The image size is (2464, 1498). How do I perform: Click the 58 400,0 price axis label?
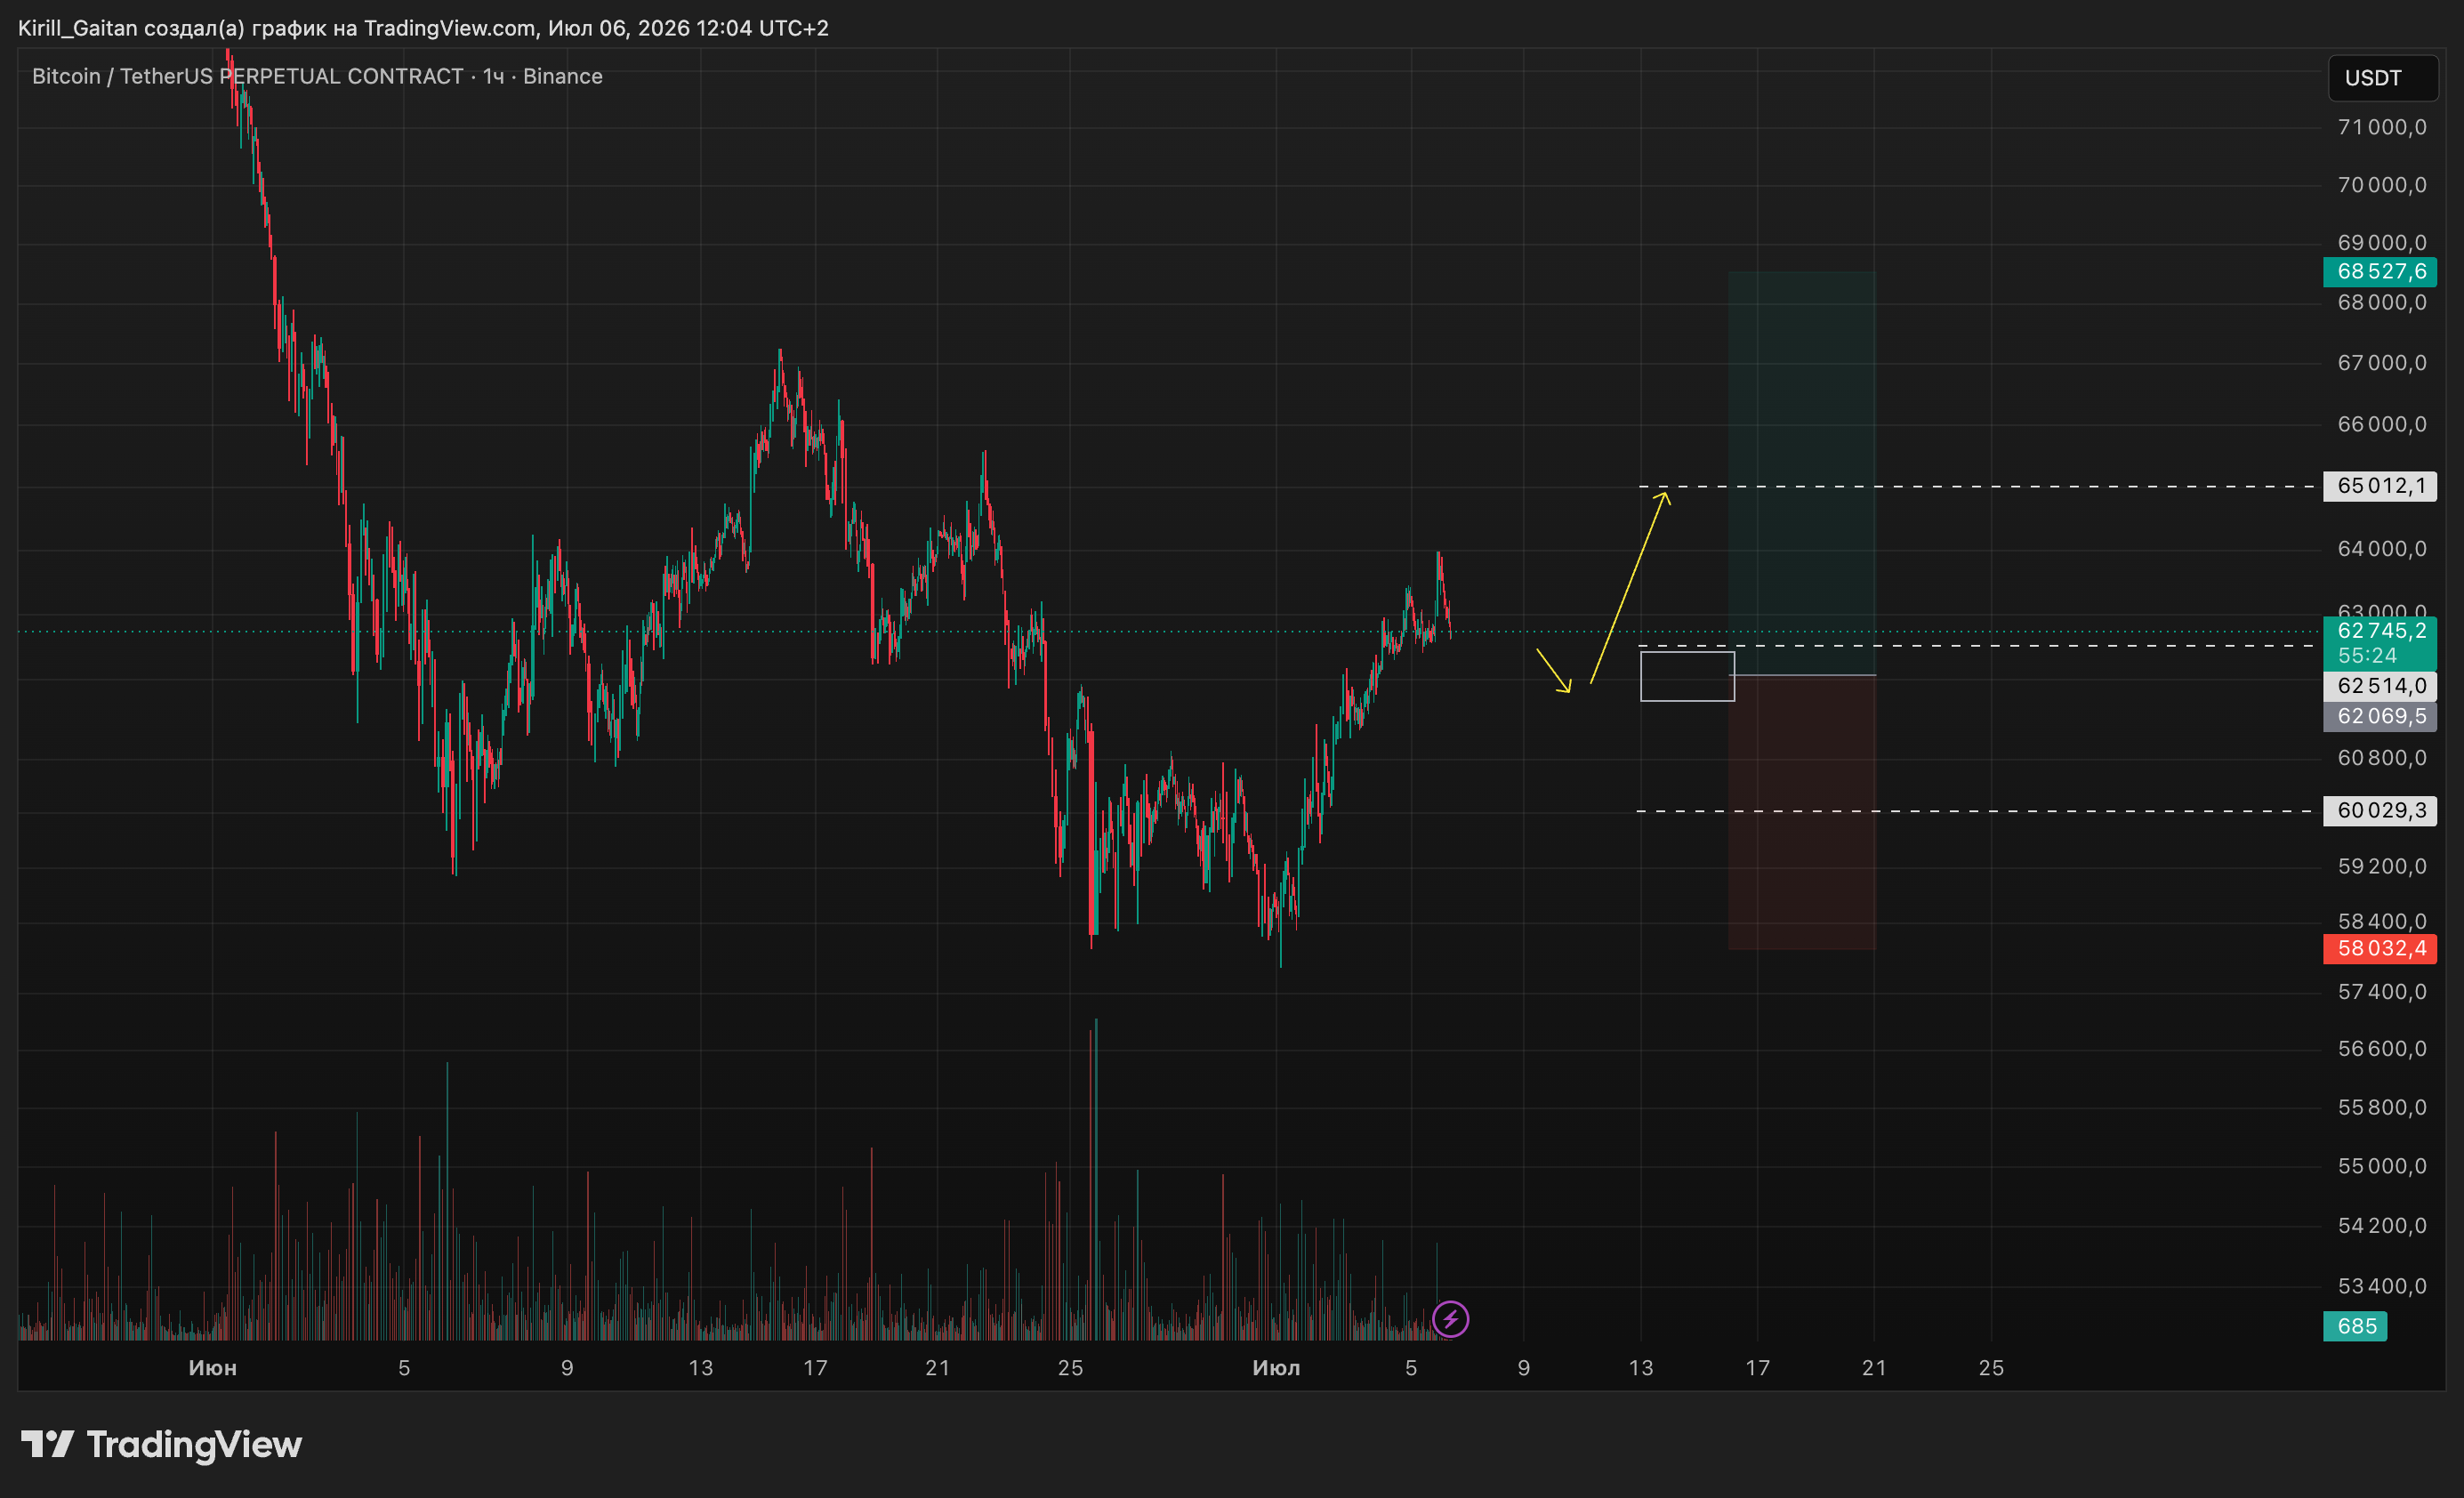pos(2382,922)
